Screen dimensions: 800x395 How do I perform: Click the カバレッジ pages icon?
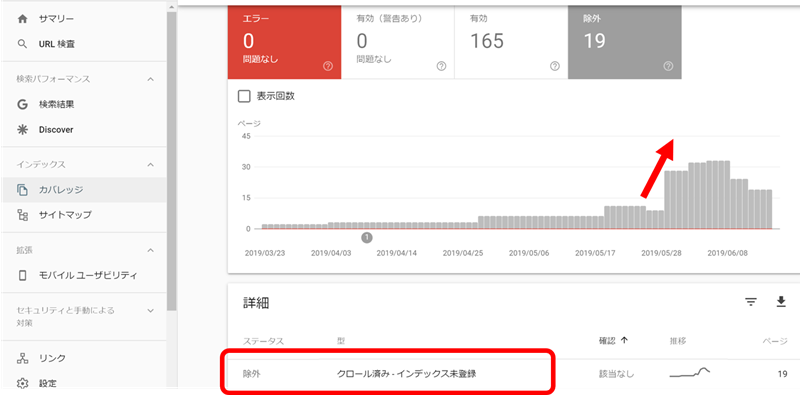click(x=22, y=190)
